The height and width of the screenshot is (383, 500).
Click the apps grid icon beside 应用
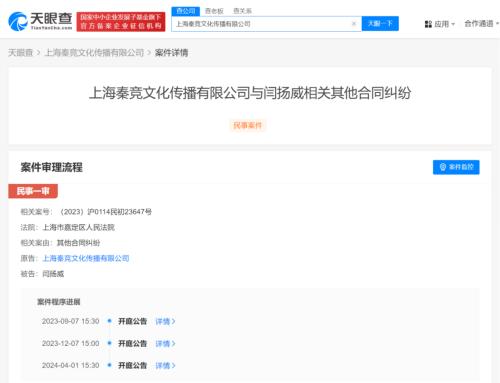coord(428,24)
